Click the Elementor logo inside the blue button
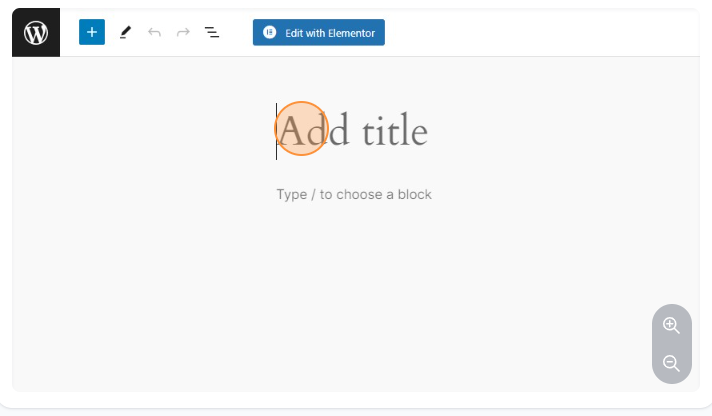712x416 pixels. (x=269, y=33)
